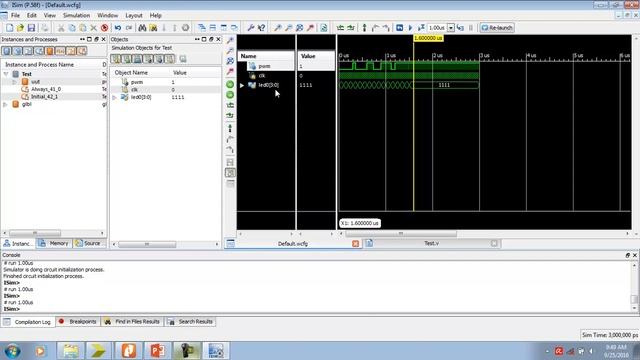Open the Simulation menu
Screen dimensions: 640x360
pyautogui.click(x=76, y=16)
